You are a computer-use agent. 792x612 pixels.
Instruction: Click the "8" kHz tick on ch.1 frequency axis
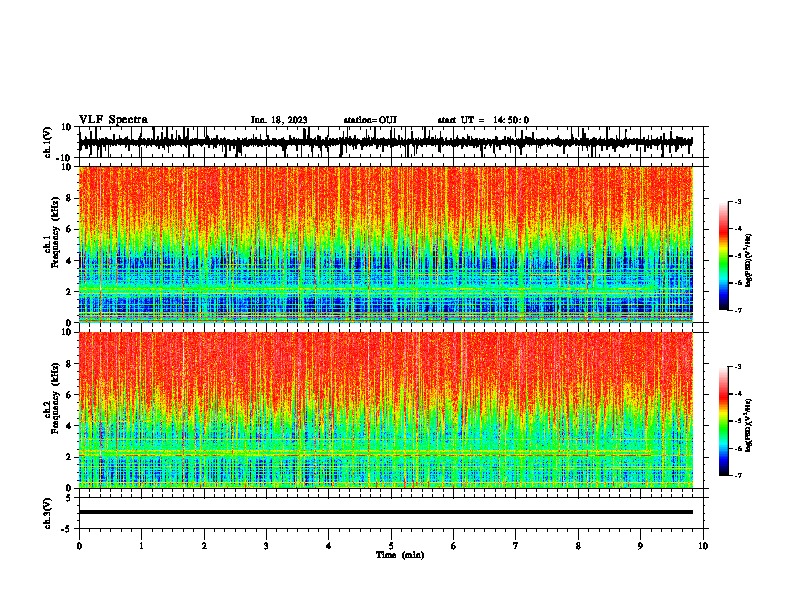pos(69,198)
